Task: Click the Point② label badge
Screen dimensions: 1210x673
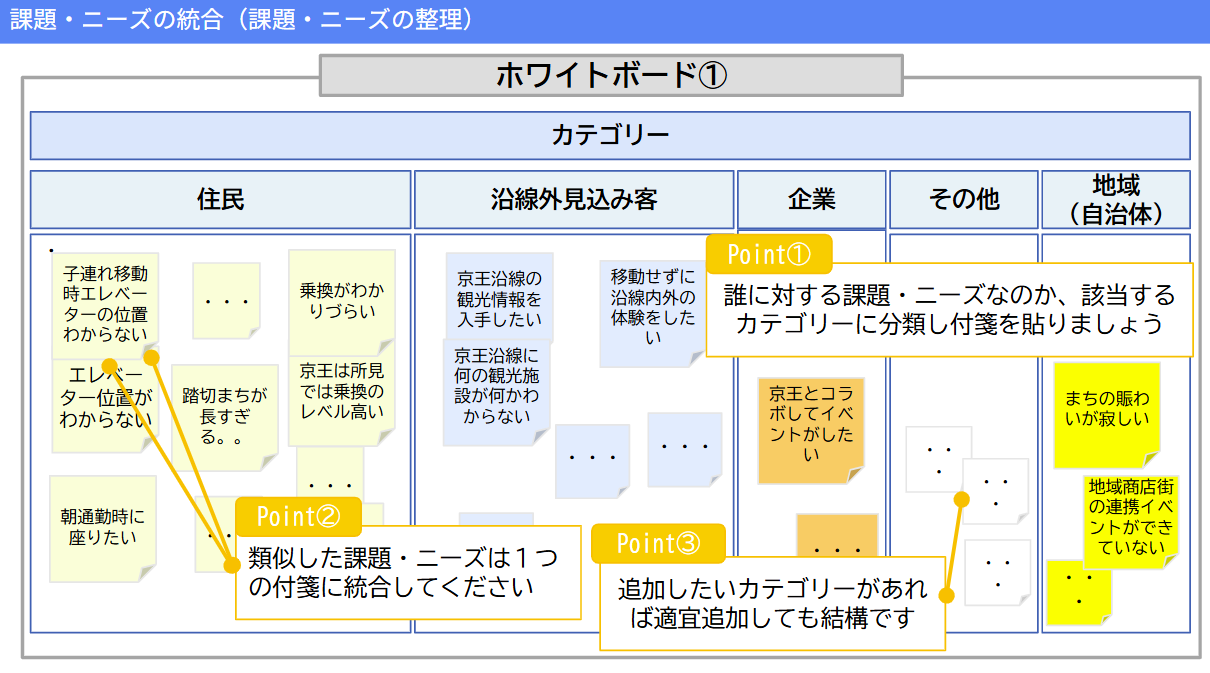Action: tap(297, 517)
